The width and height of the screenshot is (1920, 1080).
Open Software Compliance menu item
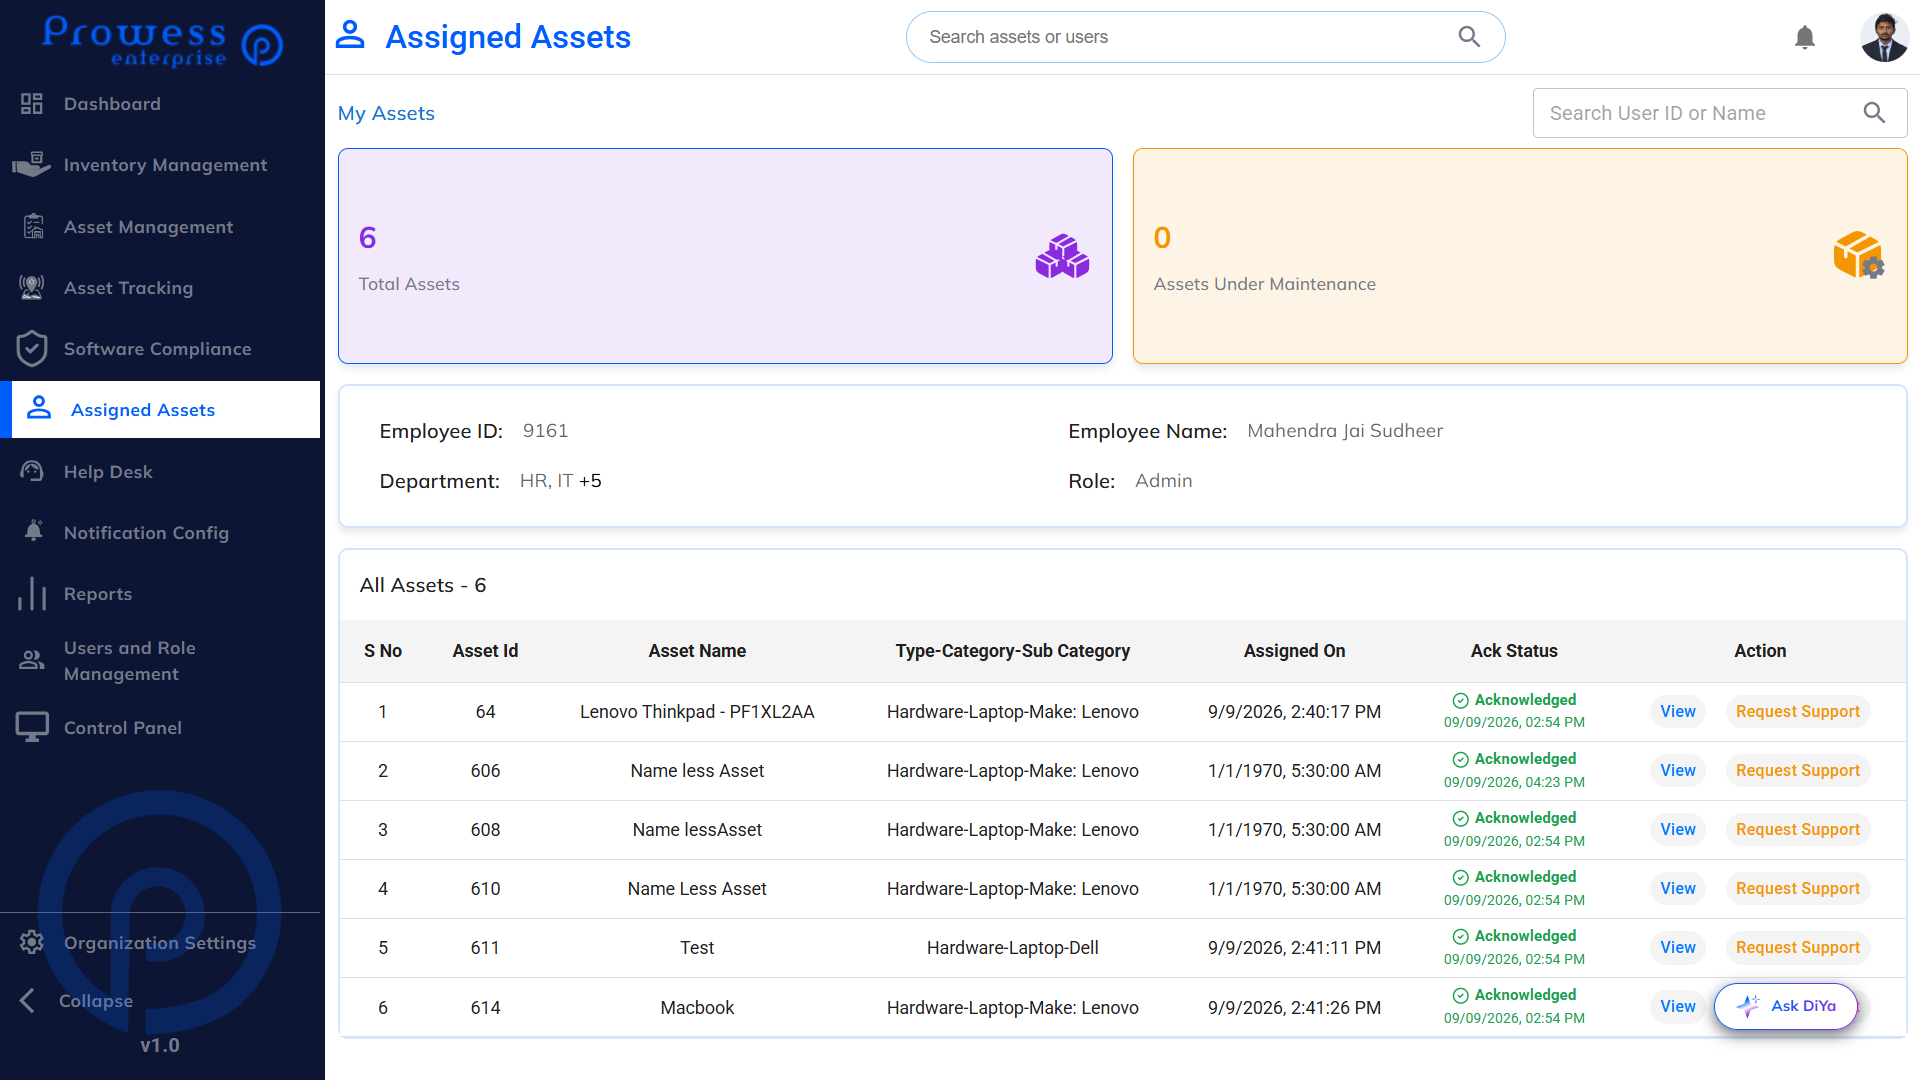(x=160, y=349)
